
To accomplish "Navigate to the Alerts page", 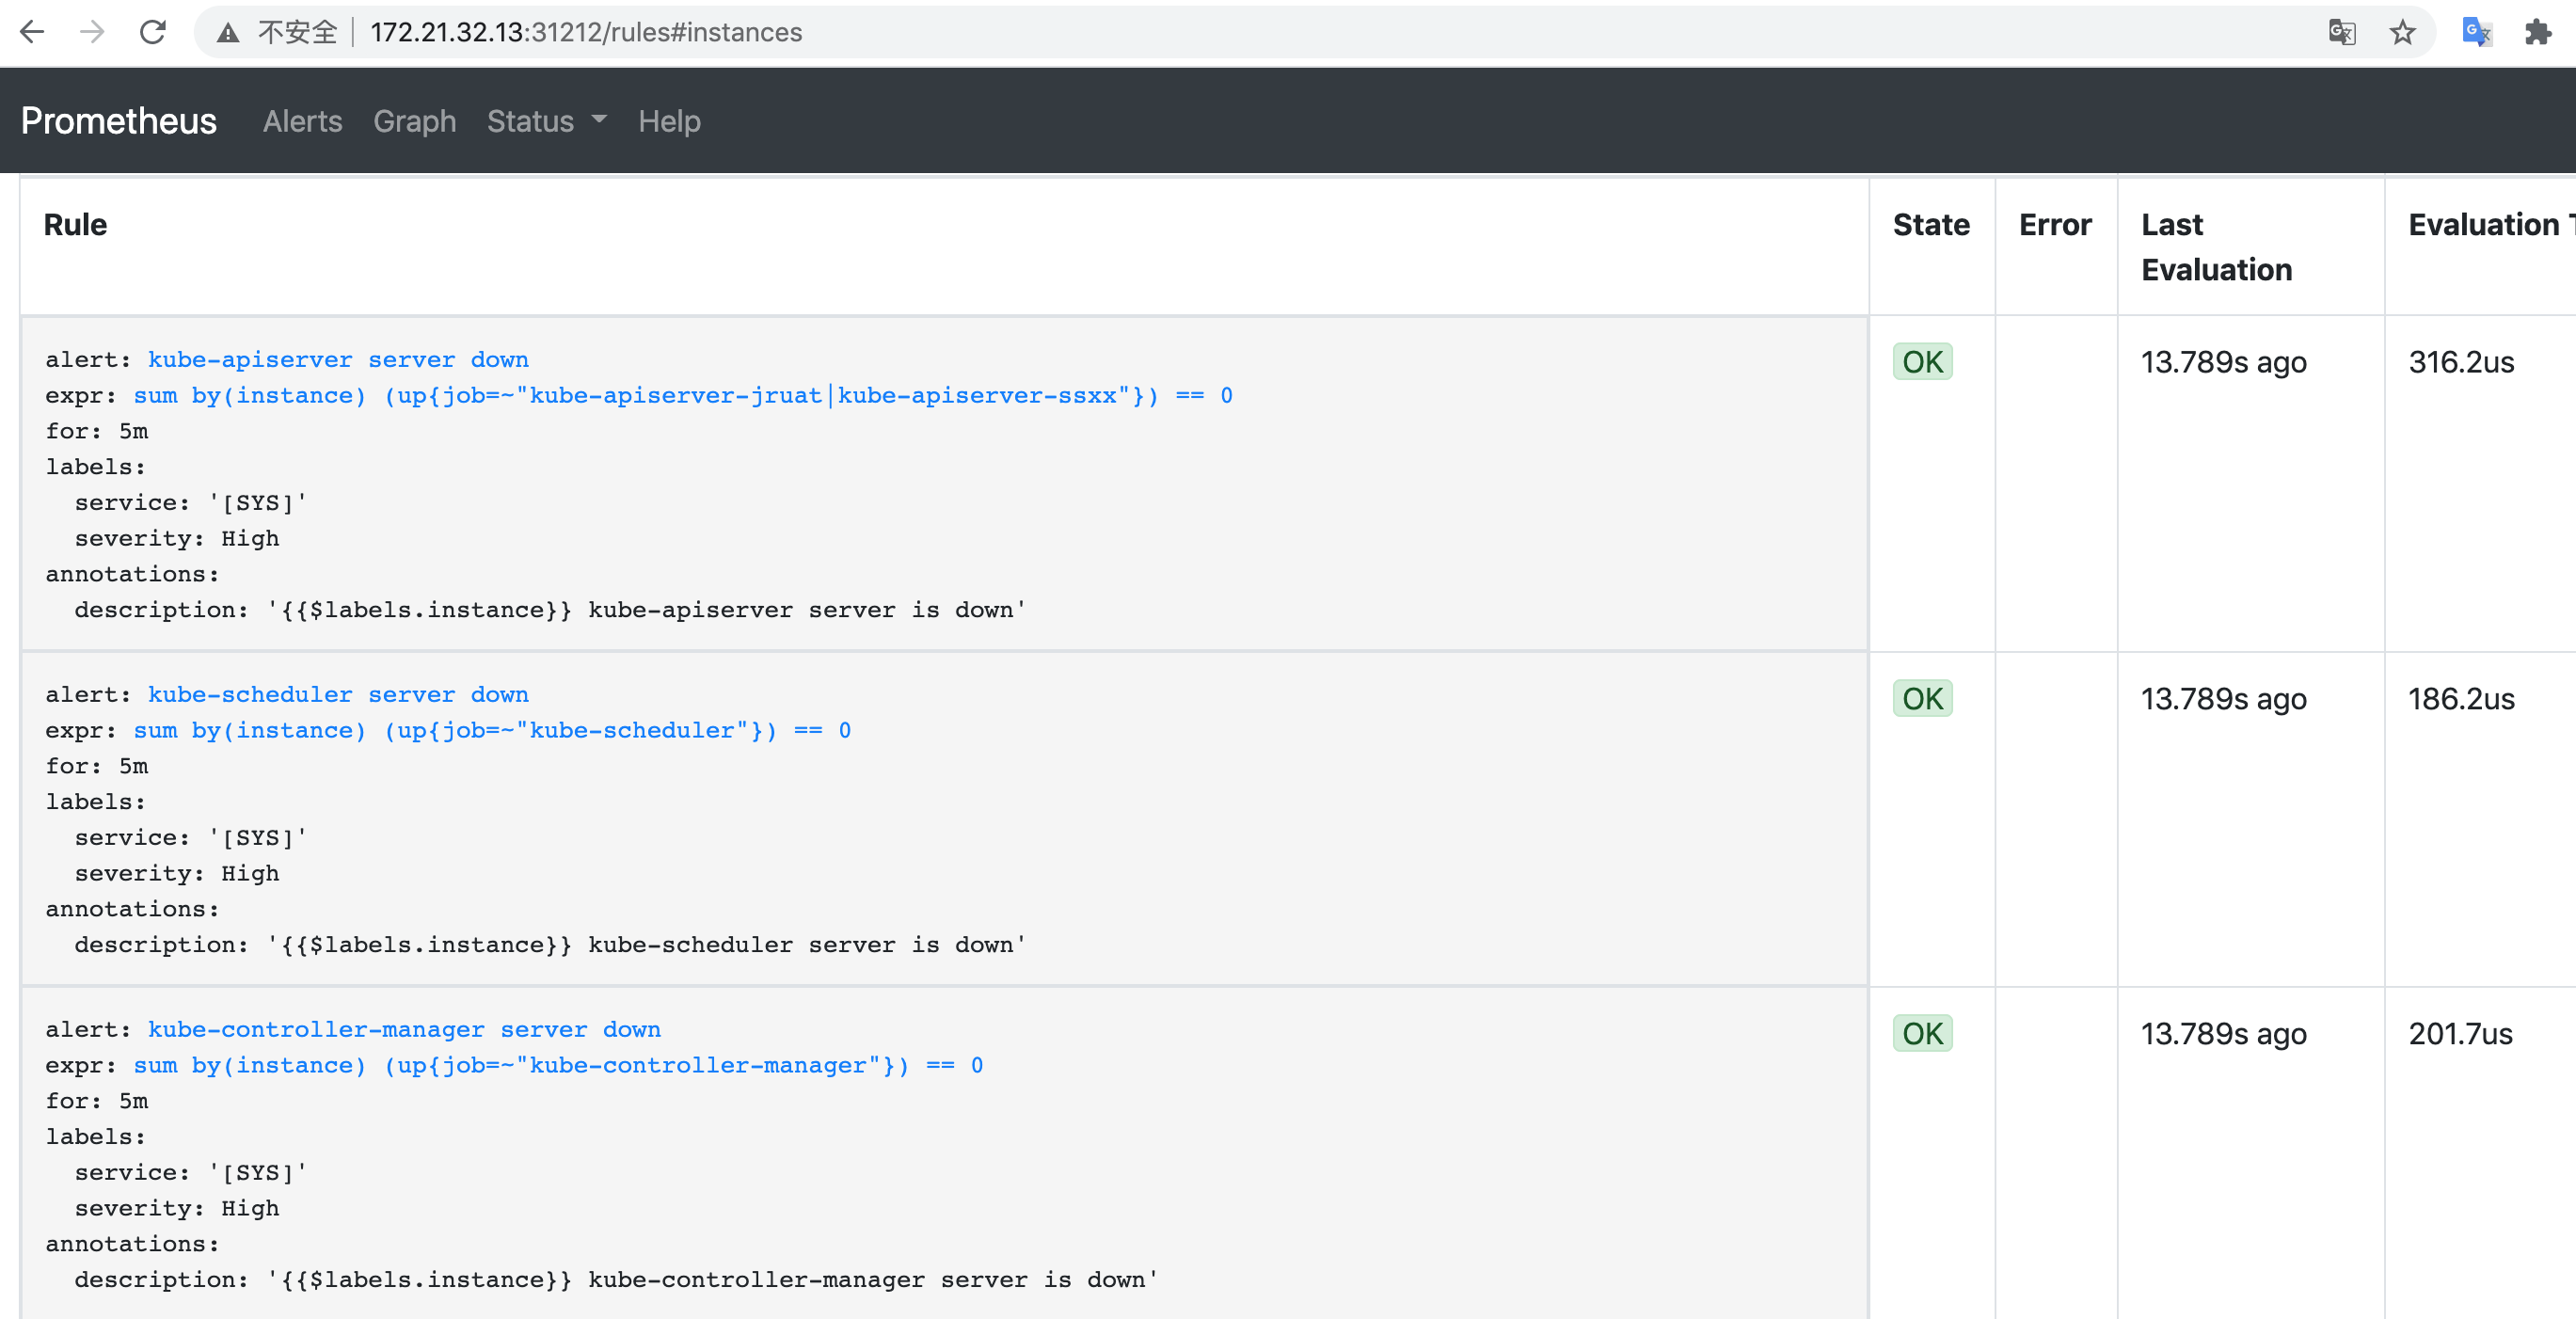I will 302,120.
